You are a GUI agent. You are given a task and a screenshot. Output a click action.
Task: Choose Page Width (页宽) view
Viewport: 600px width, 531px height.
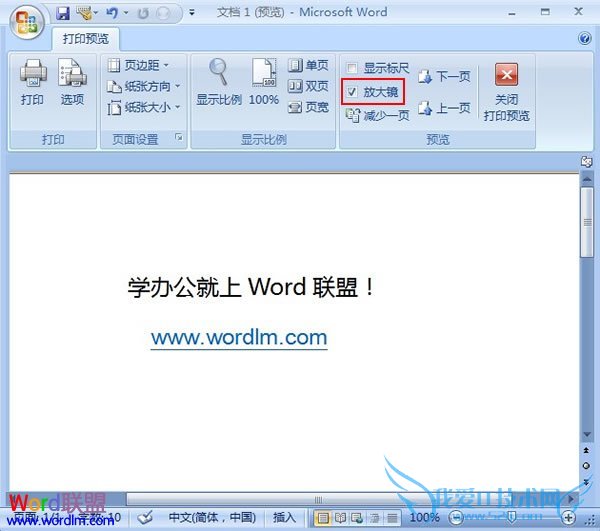pos(309,107)
